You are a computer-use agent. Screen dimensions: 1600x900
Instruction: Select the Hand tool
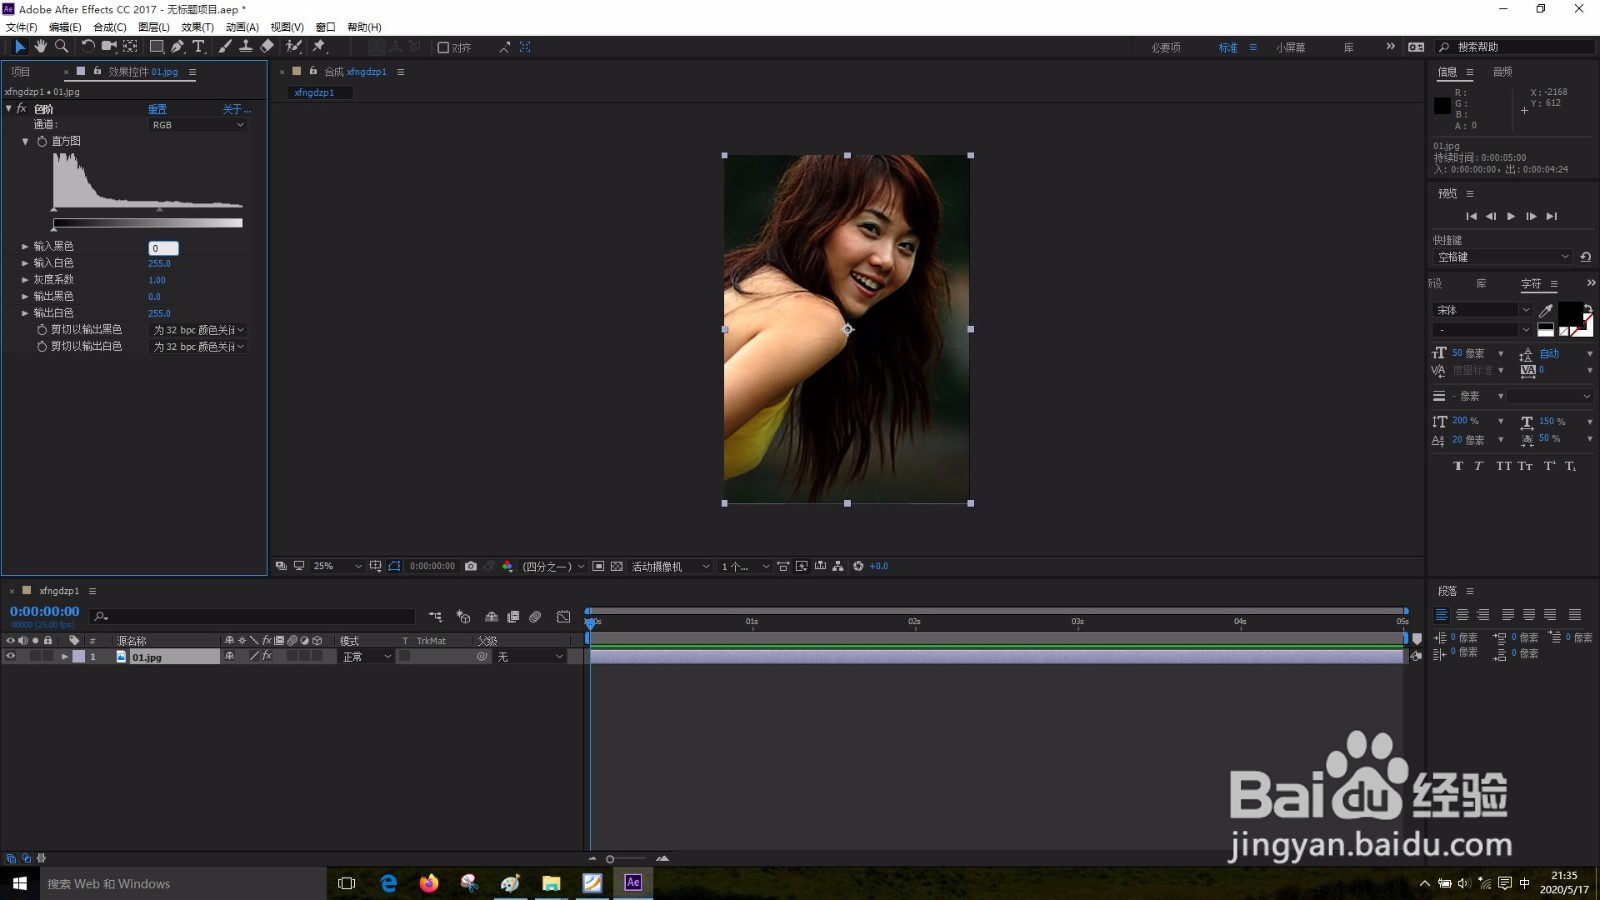41,47
